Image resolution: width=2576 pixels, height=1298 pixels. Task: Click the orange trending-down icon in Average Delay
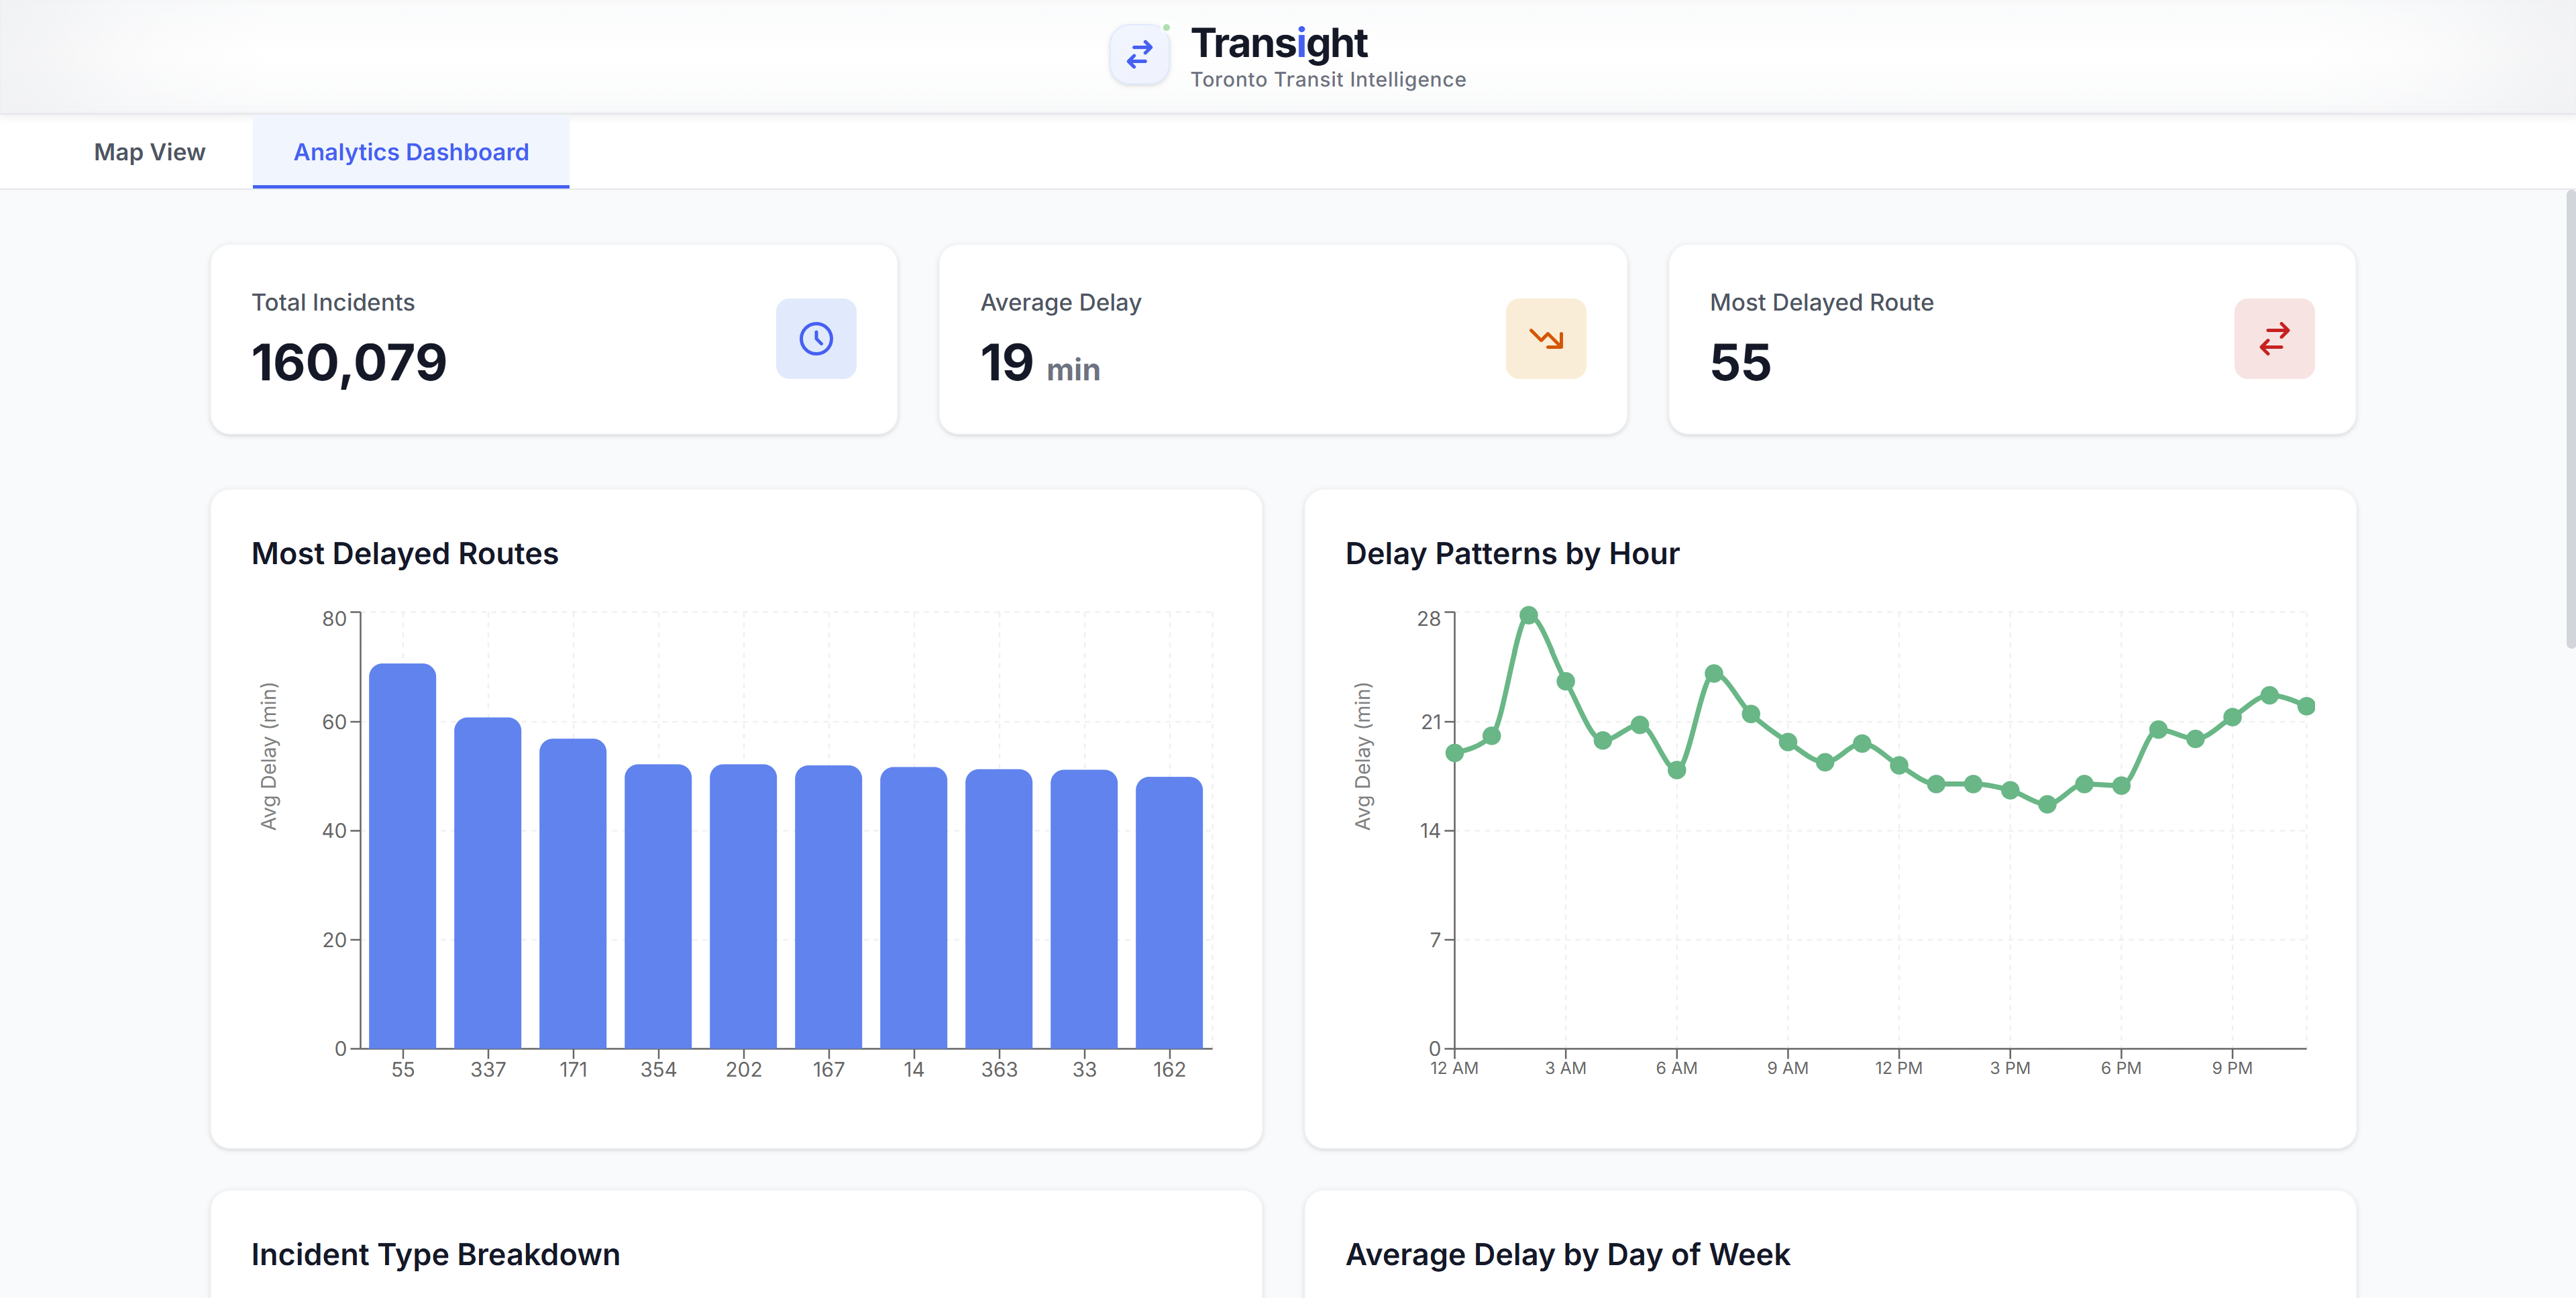point(1545,339)
